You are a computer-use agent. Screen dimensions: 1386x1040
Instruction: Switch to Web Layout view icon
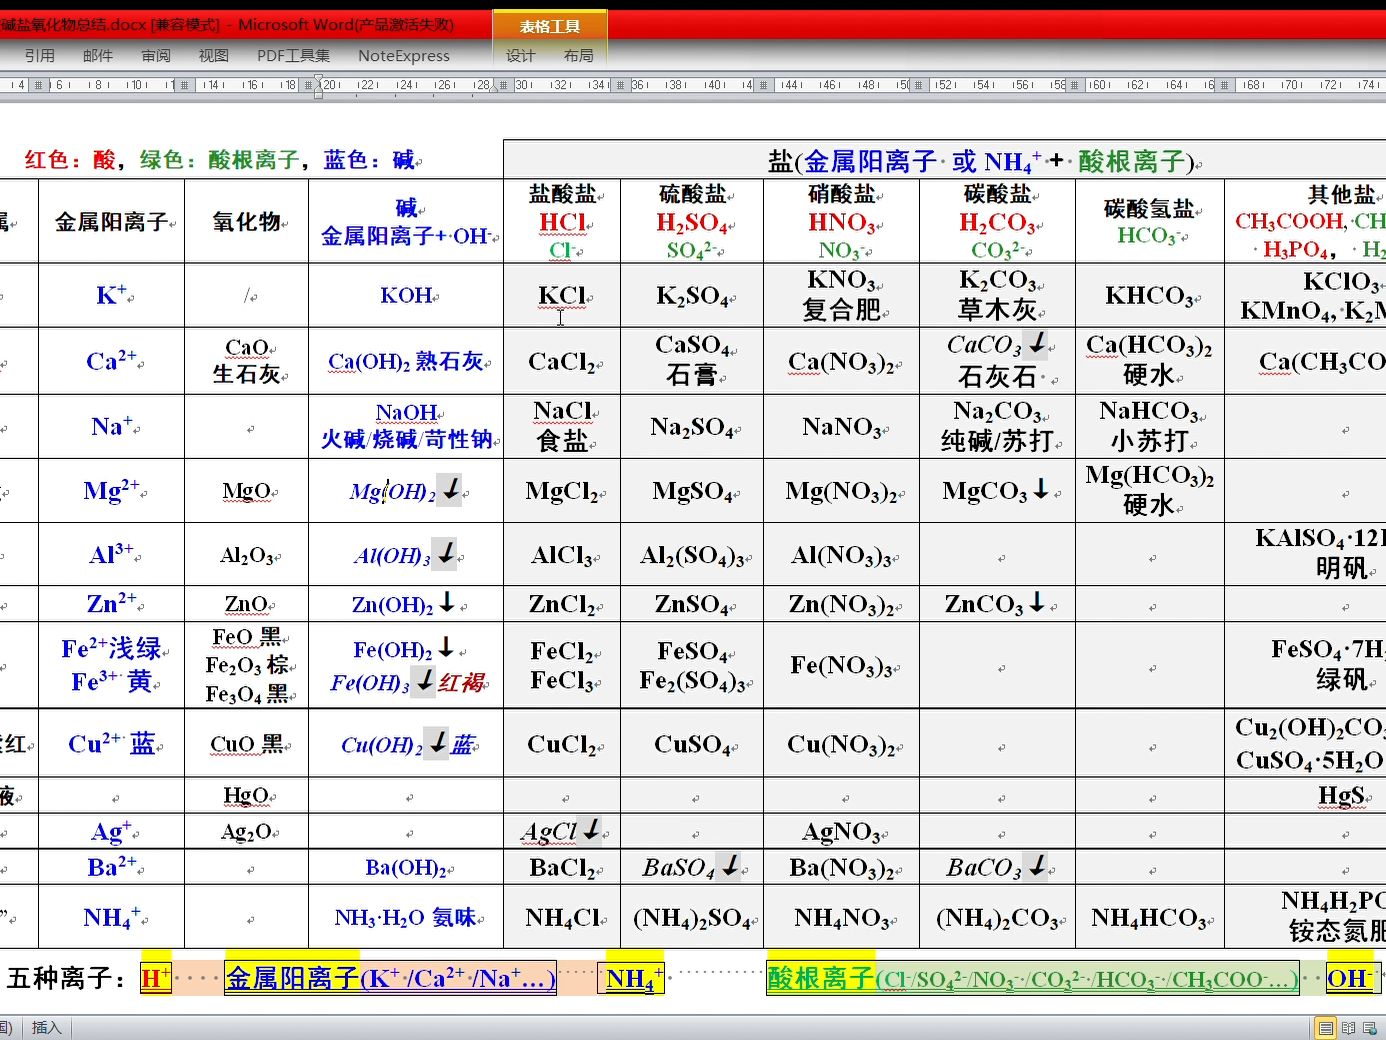tap(1371, 1028)
